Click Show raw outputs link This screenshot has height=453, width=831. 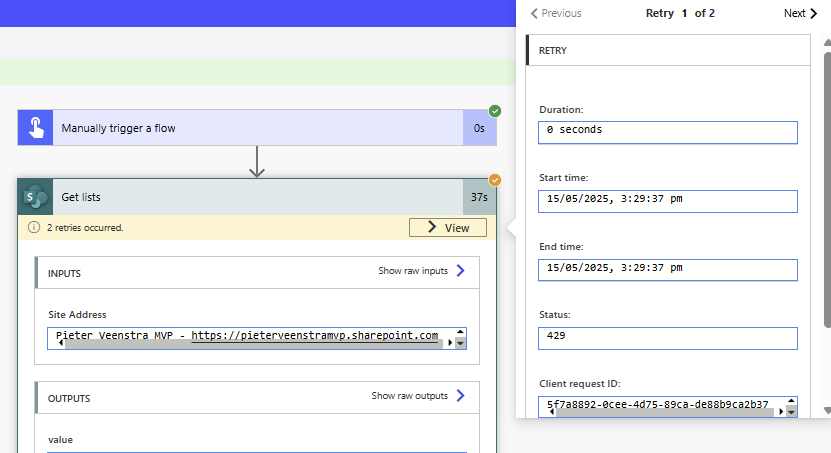click(418, 396)
